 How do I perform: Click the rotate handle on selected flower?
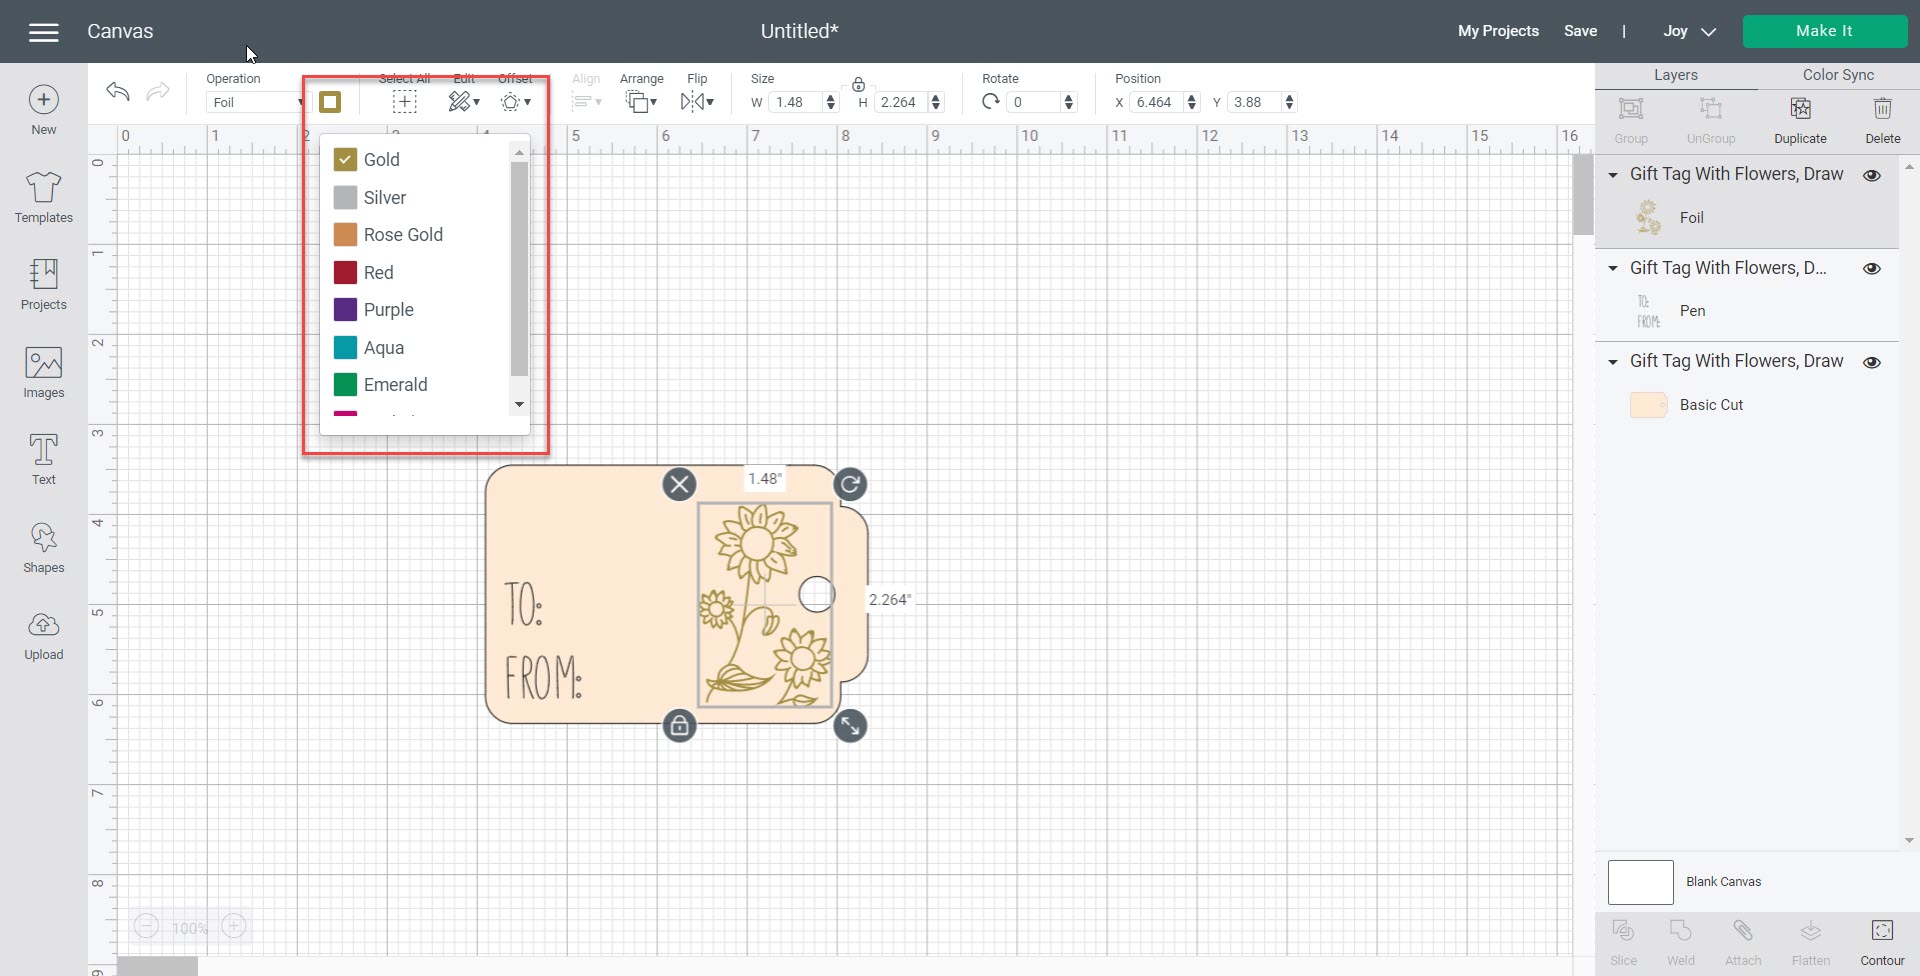point(850,485)
